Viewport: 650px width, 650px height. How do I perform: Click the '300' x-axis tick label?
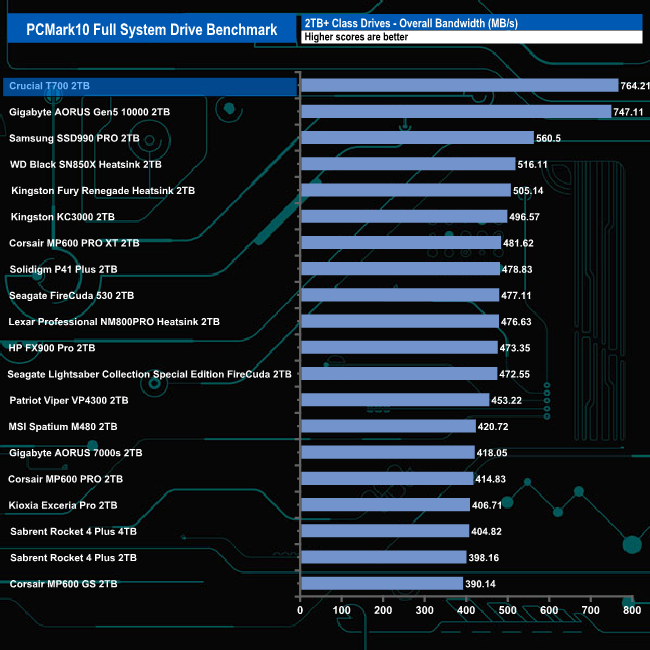coord(424,610)
